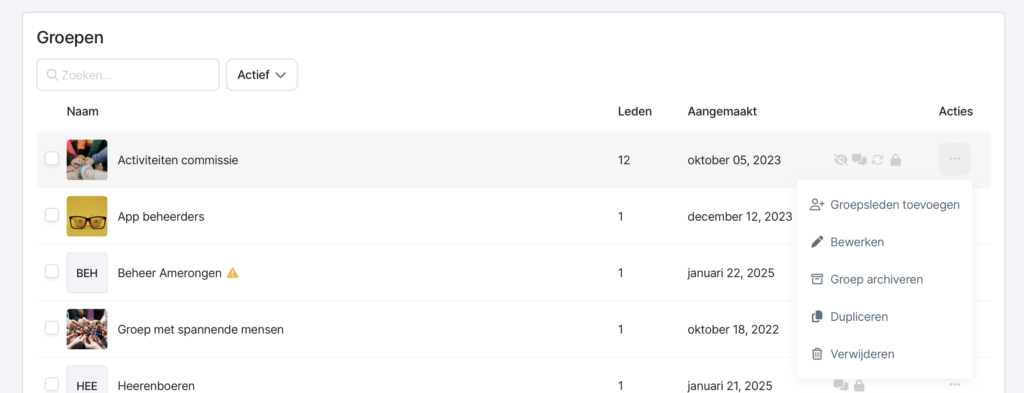Click the pencil icon beside Bewerken

pyautogui.click(x=817, y=242)
